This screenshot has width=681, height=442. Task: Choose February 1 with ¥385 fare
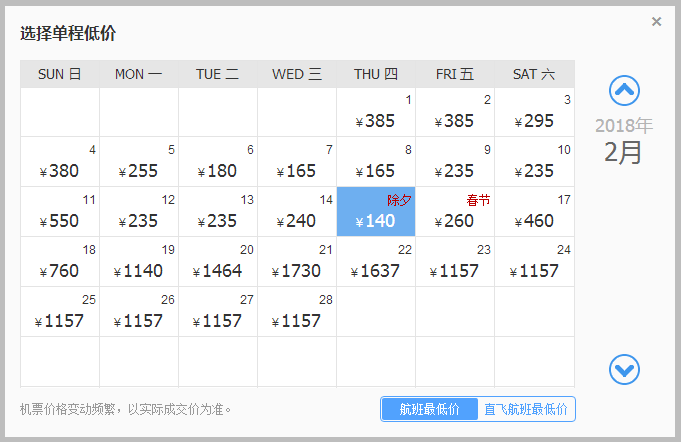pos(376,112)
